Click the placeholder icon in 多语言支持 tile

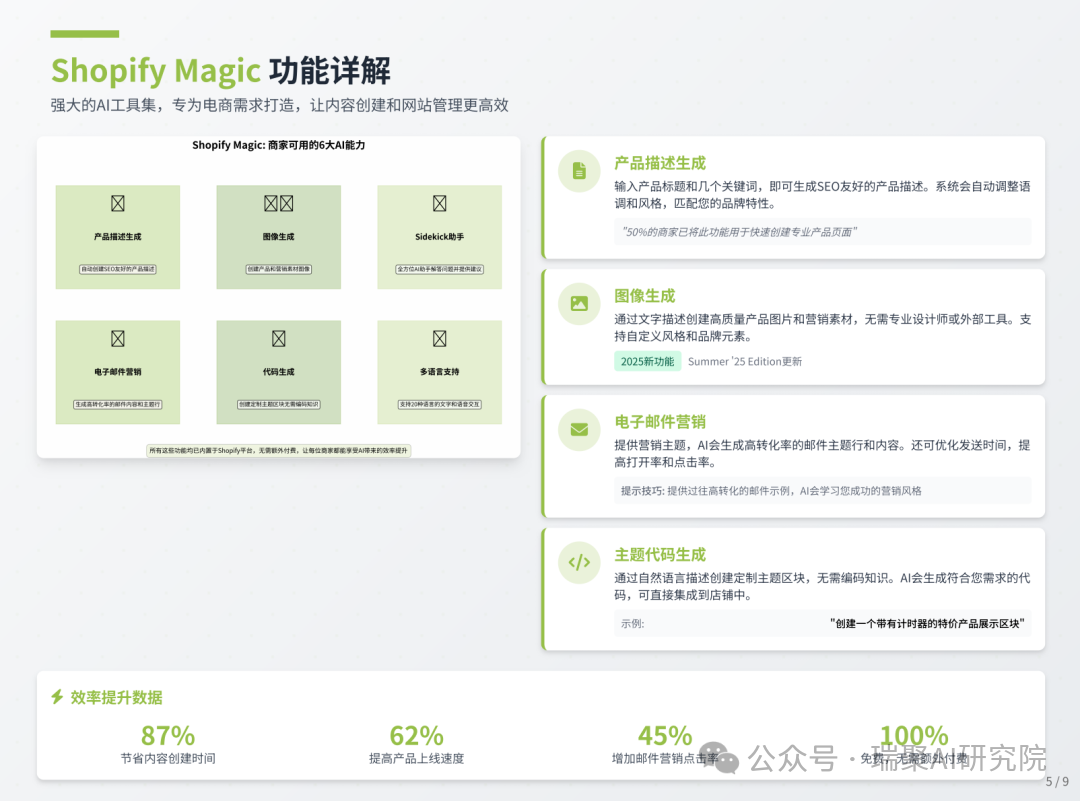[439, 338]
